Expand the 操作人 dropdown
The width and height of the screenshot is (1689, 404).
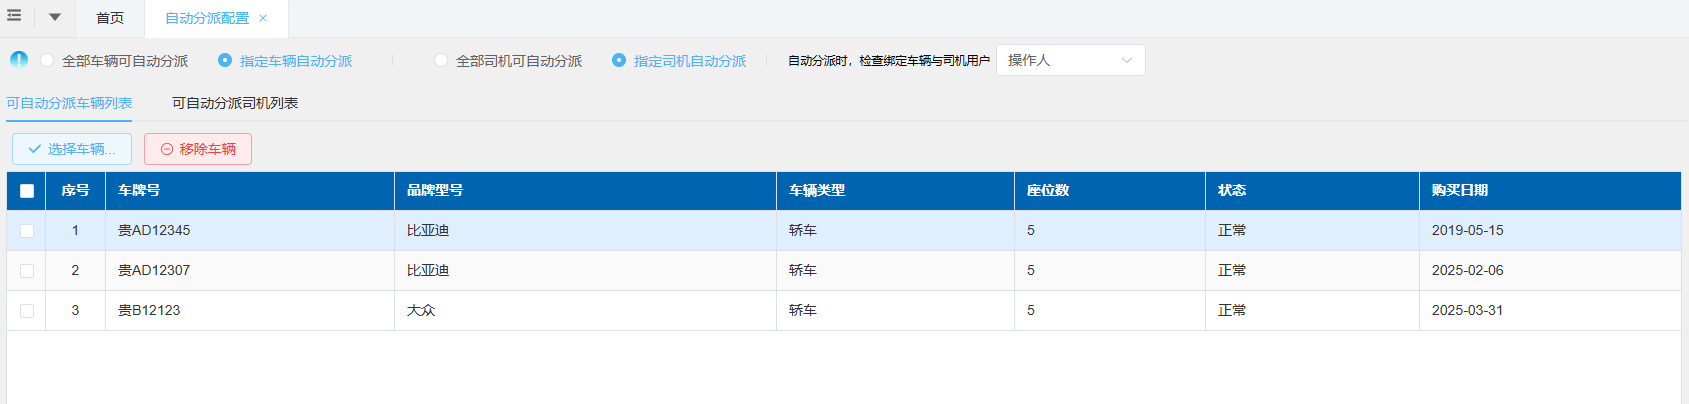coord(1070,60)
